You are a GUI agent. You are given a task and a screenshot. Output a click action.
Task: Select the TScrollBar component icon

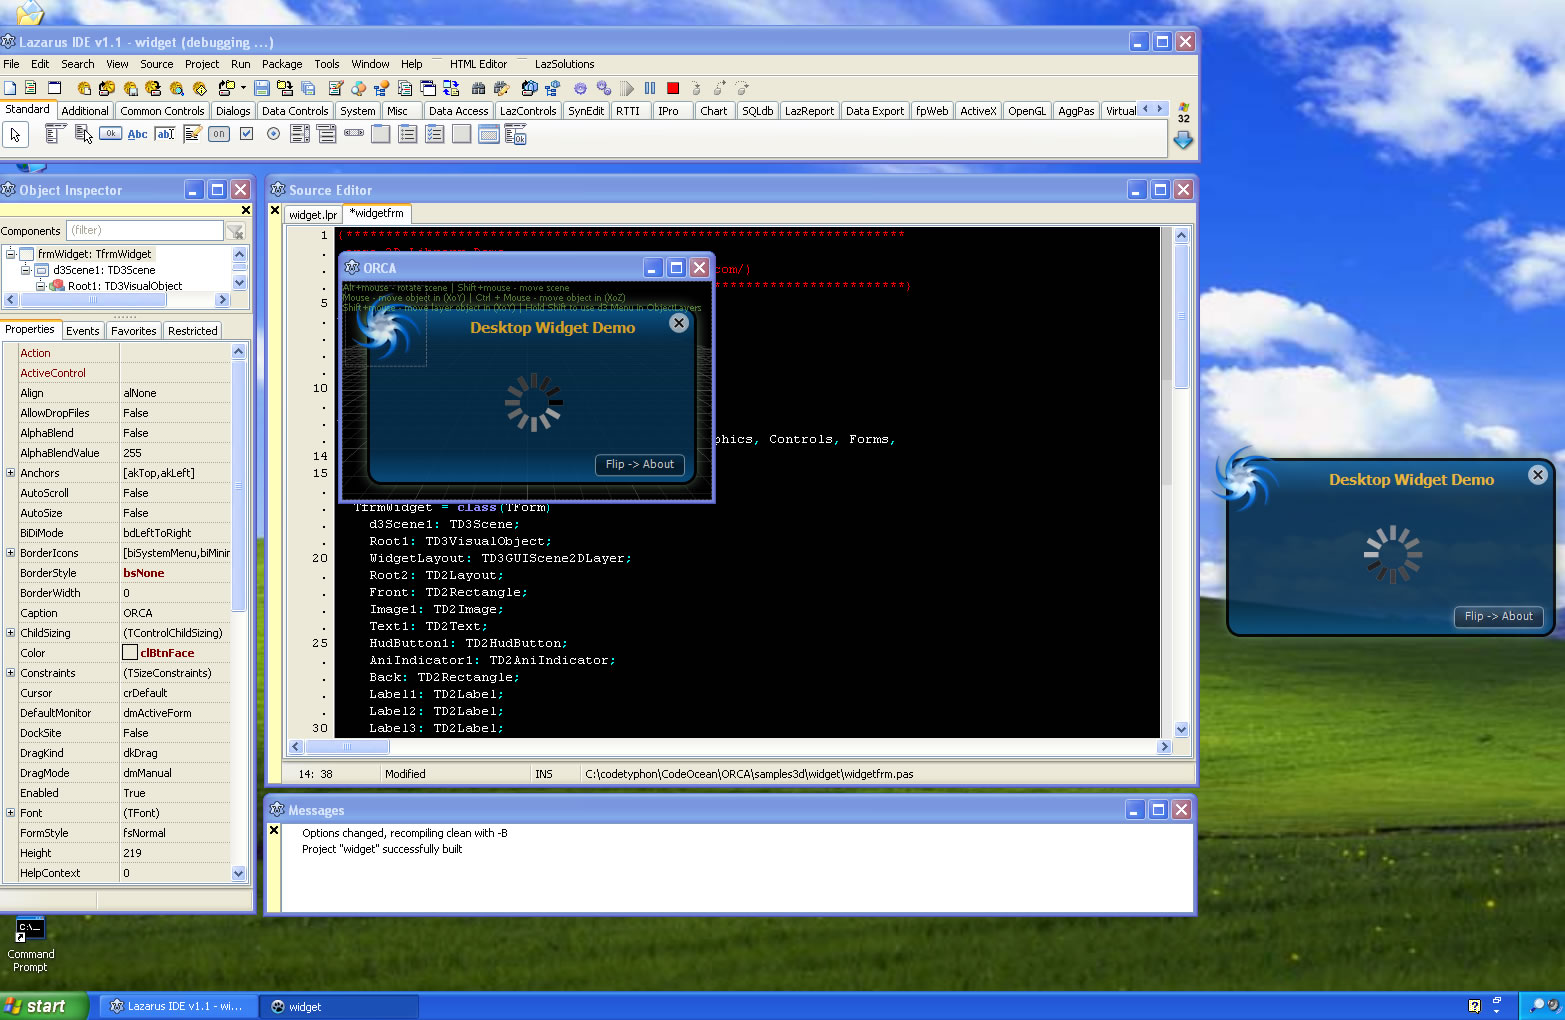point(354,134)
